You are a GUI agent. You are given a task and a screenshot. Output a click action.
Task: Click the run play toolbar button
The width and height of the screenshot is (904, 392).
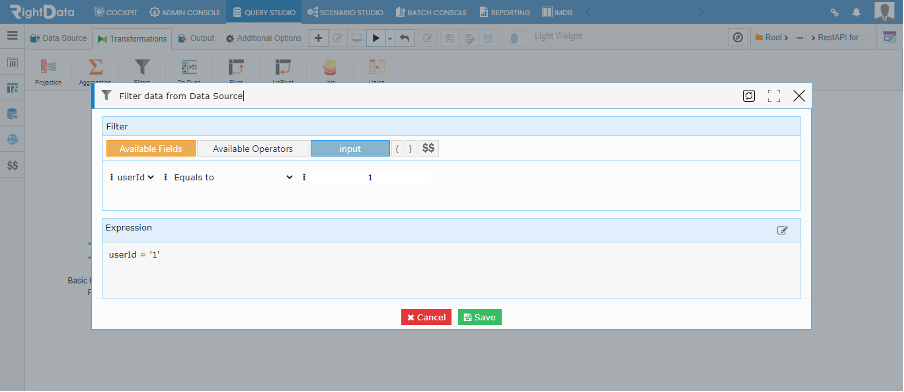[x=376, y=38]
